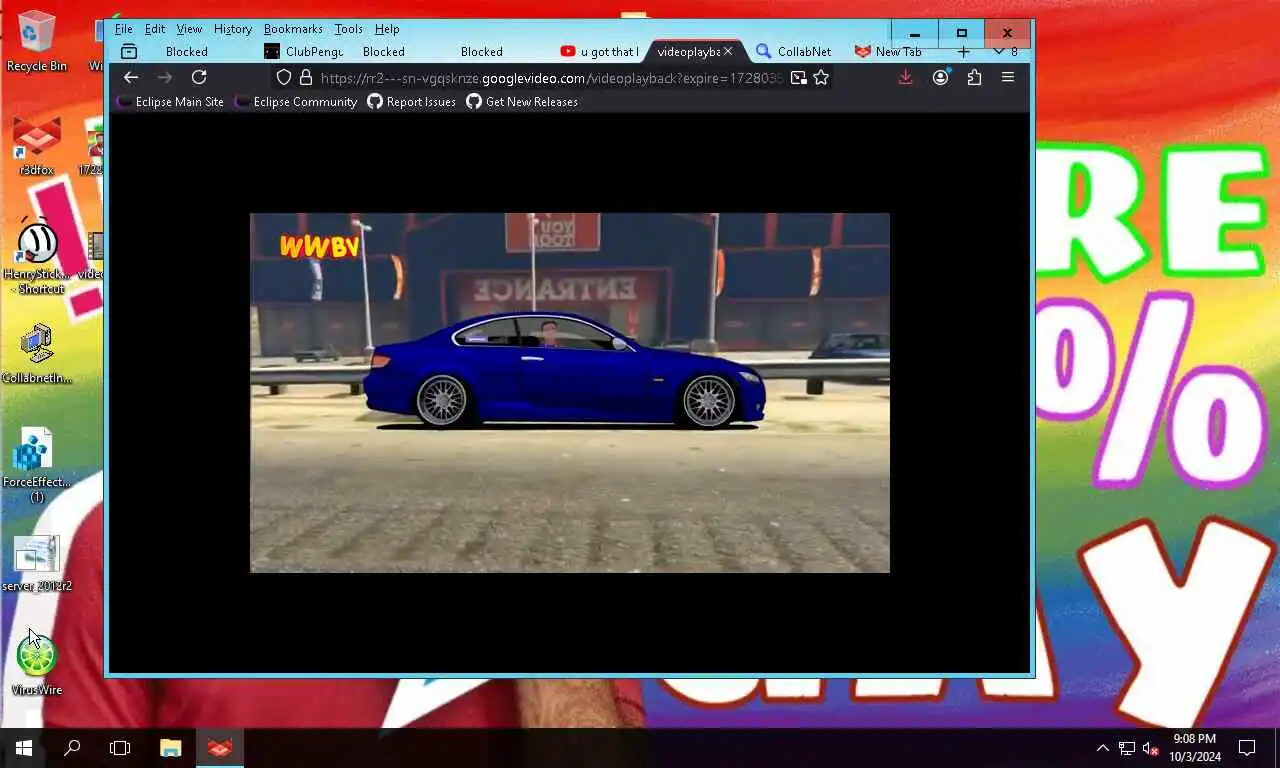Open the View menu

(x=189, y=29)
